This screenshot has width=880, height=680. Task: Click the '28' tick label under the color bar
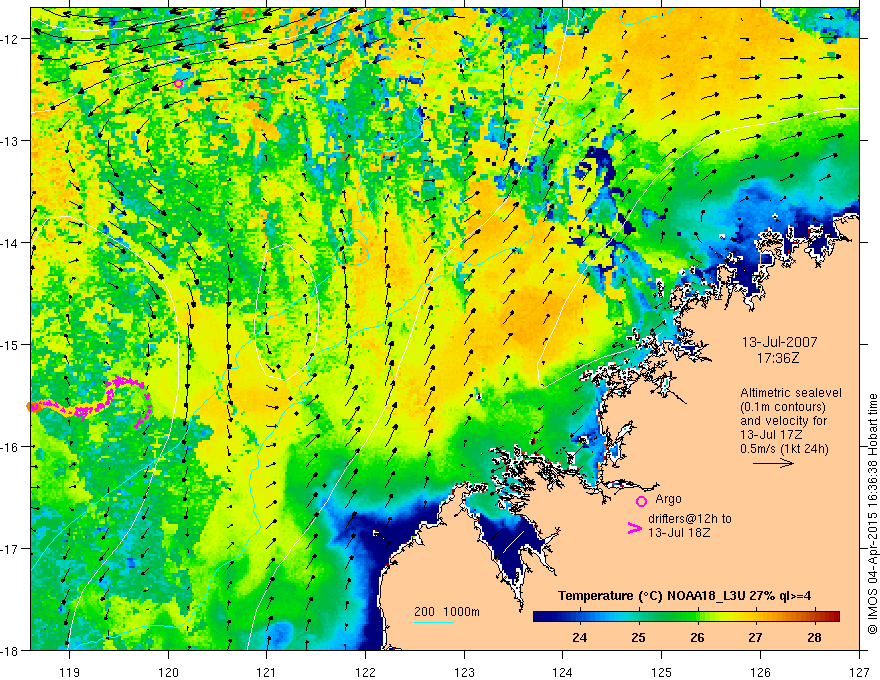click(x=814, y=638)
